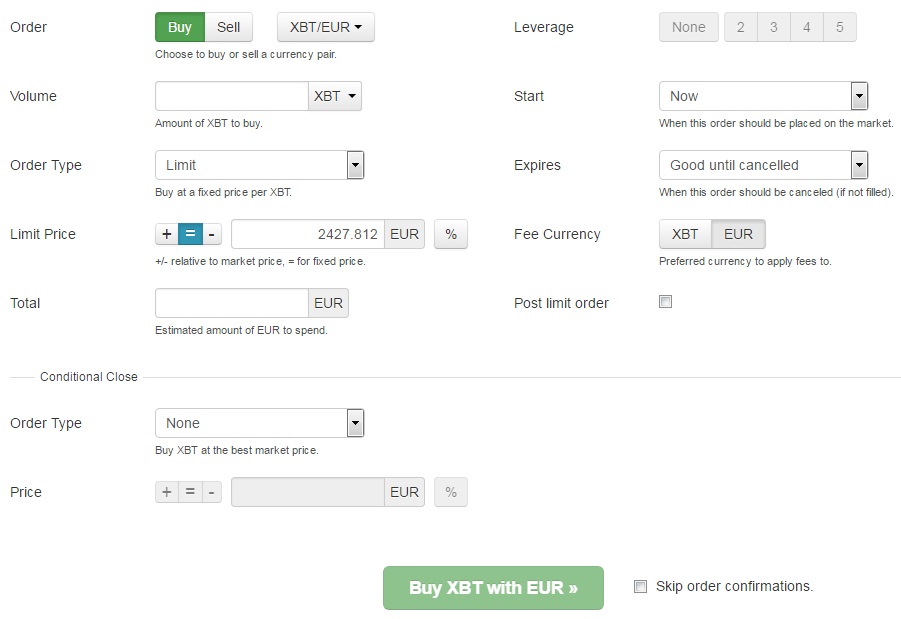The height and width of the screenshot is (619, 901).
Task: Check Skip order confirmations
Action: click(641, 587)
